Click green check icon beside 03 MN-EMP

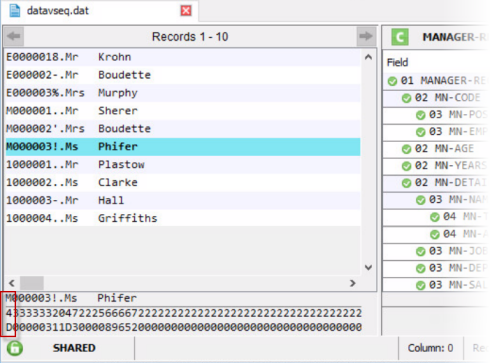[421, 132]
